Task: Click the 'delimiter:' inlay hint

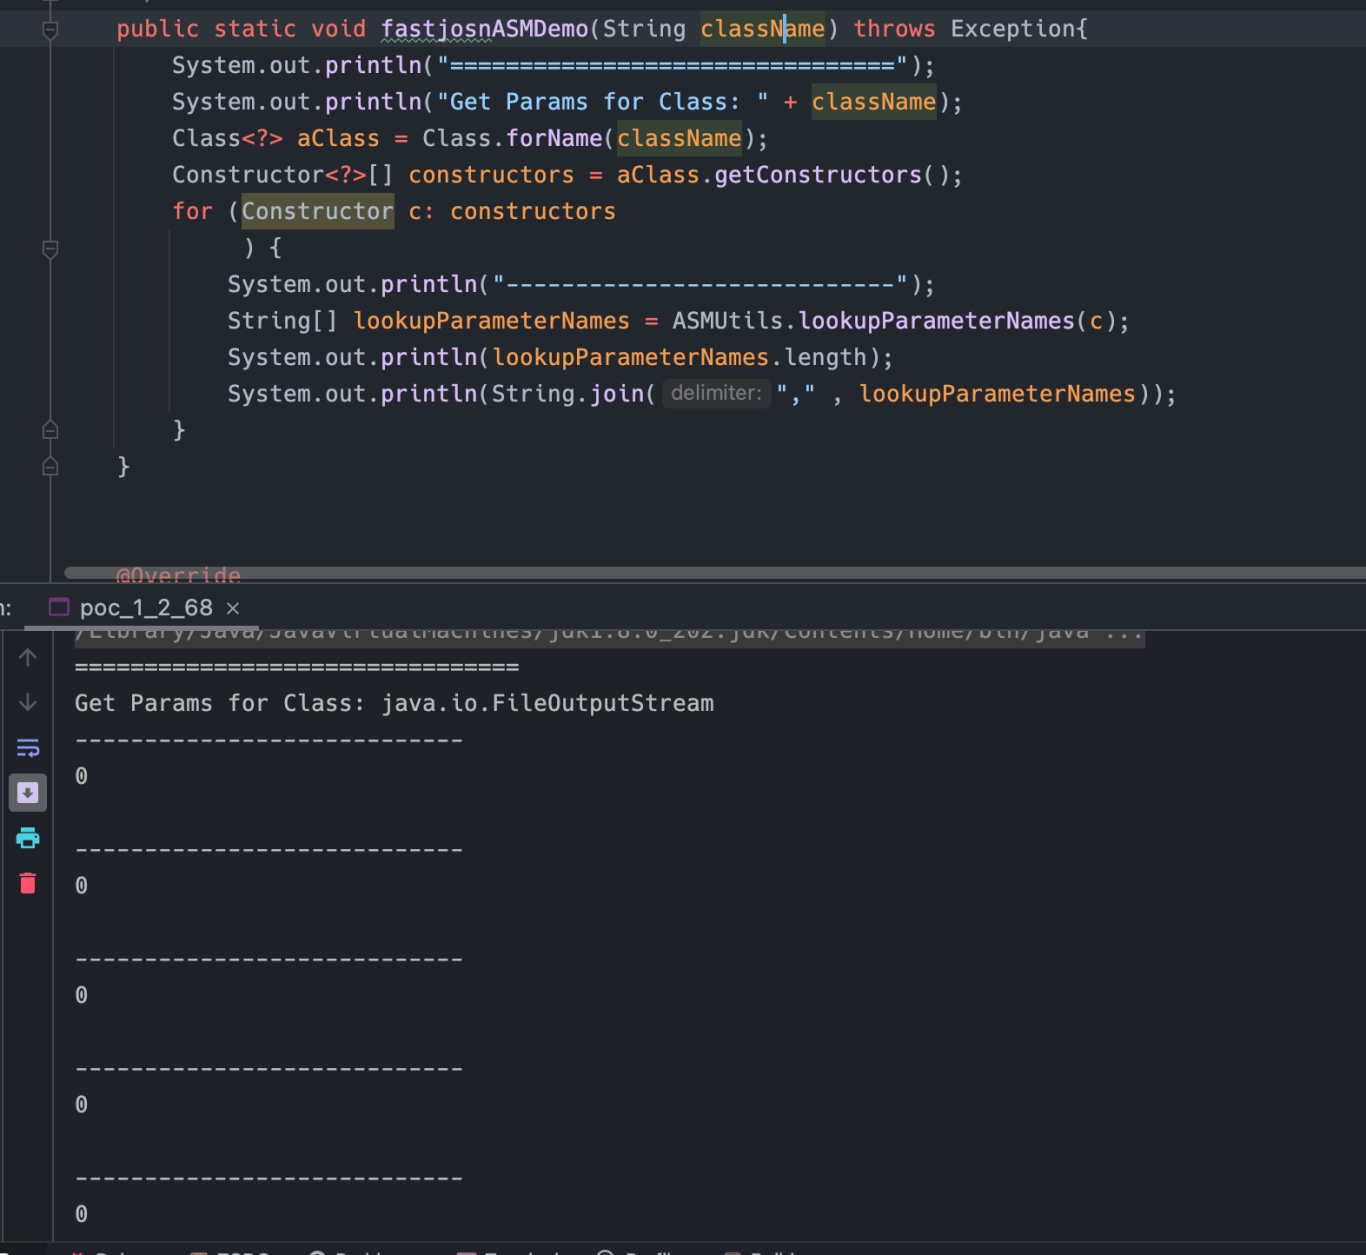Action: click(715, 393)
